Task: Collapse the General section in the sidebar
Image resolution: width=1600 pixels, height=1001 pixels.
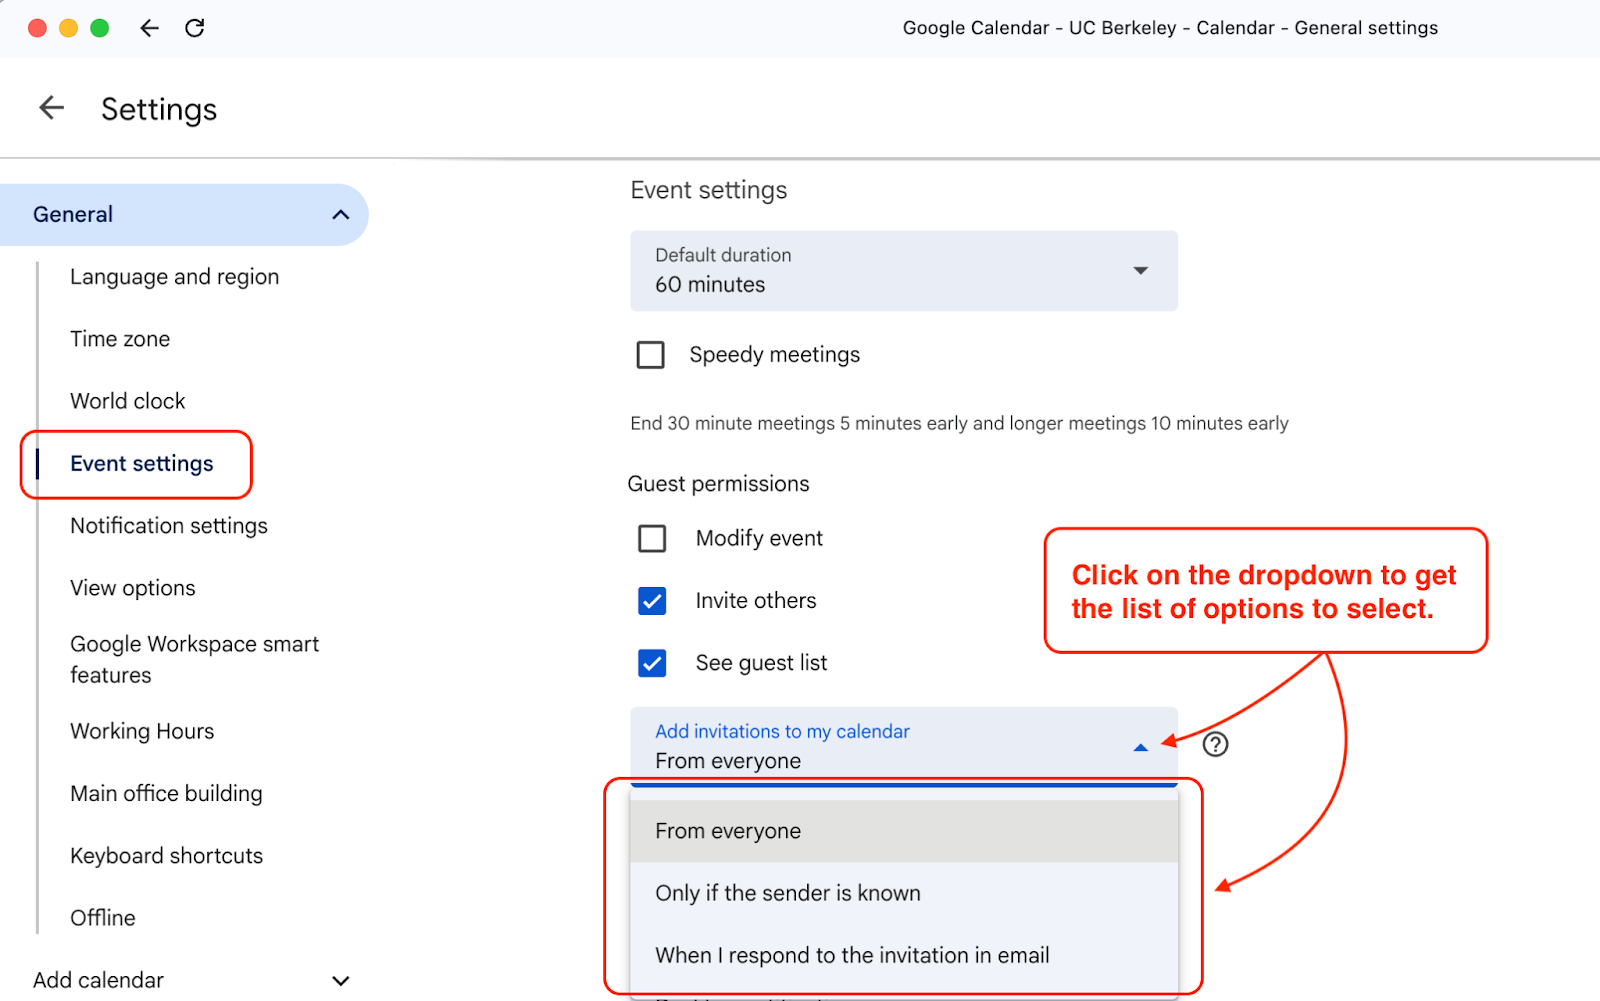Action: point(341,214)
